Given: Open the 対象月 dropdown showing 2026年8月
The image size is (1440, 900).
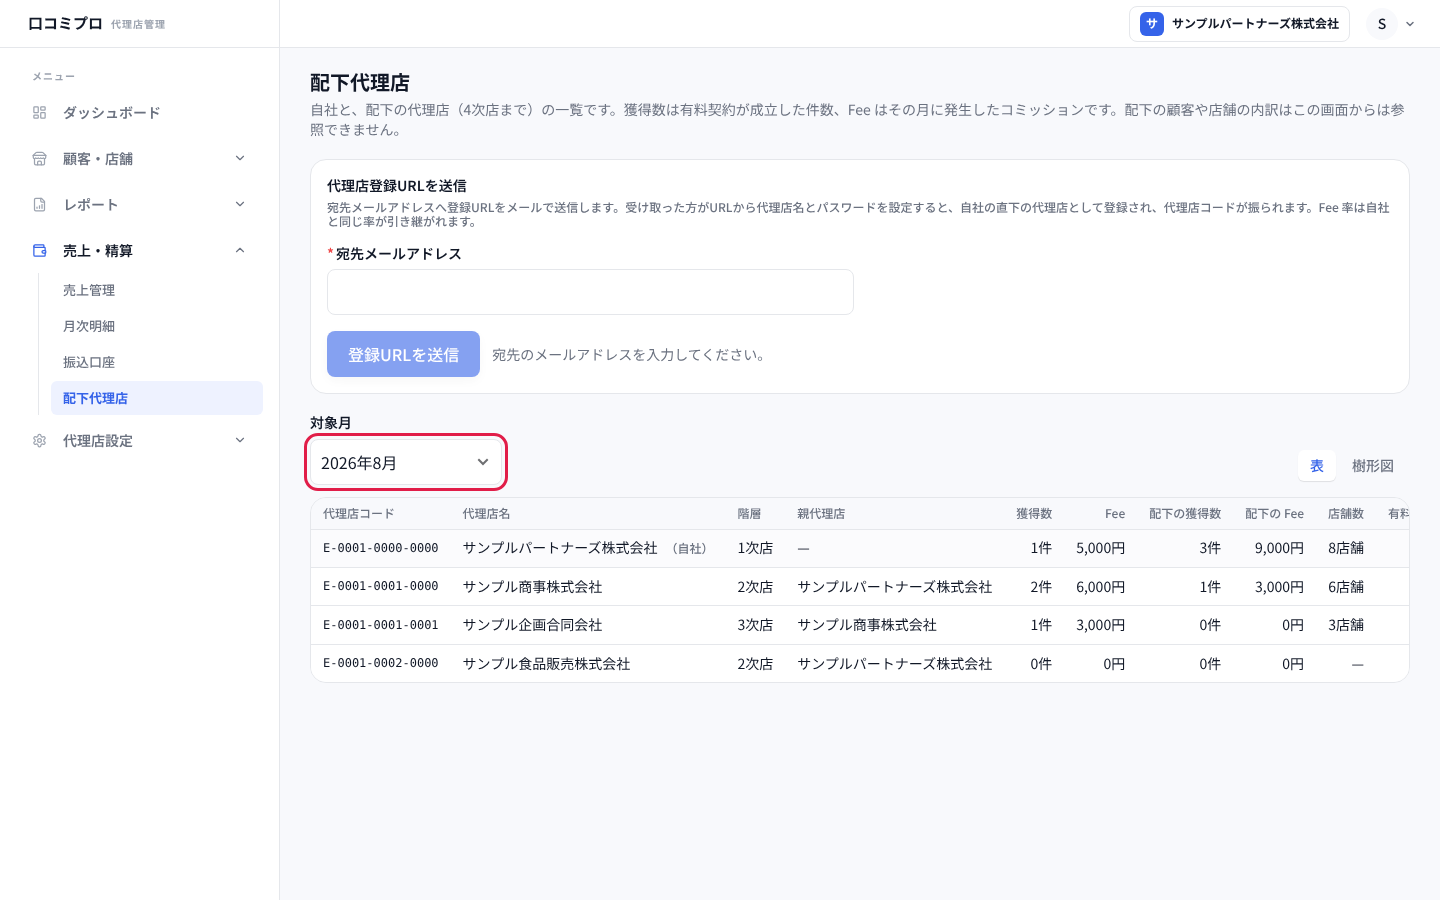Looking at the screenshot, I should click(x=406, y=462).
